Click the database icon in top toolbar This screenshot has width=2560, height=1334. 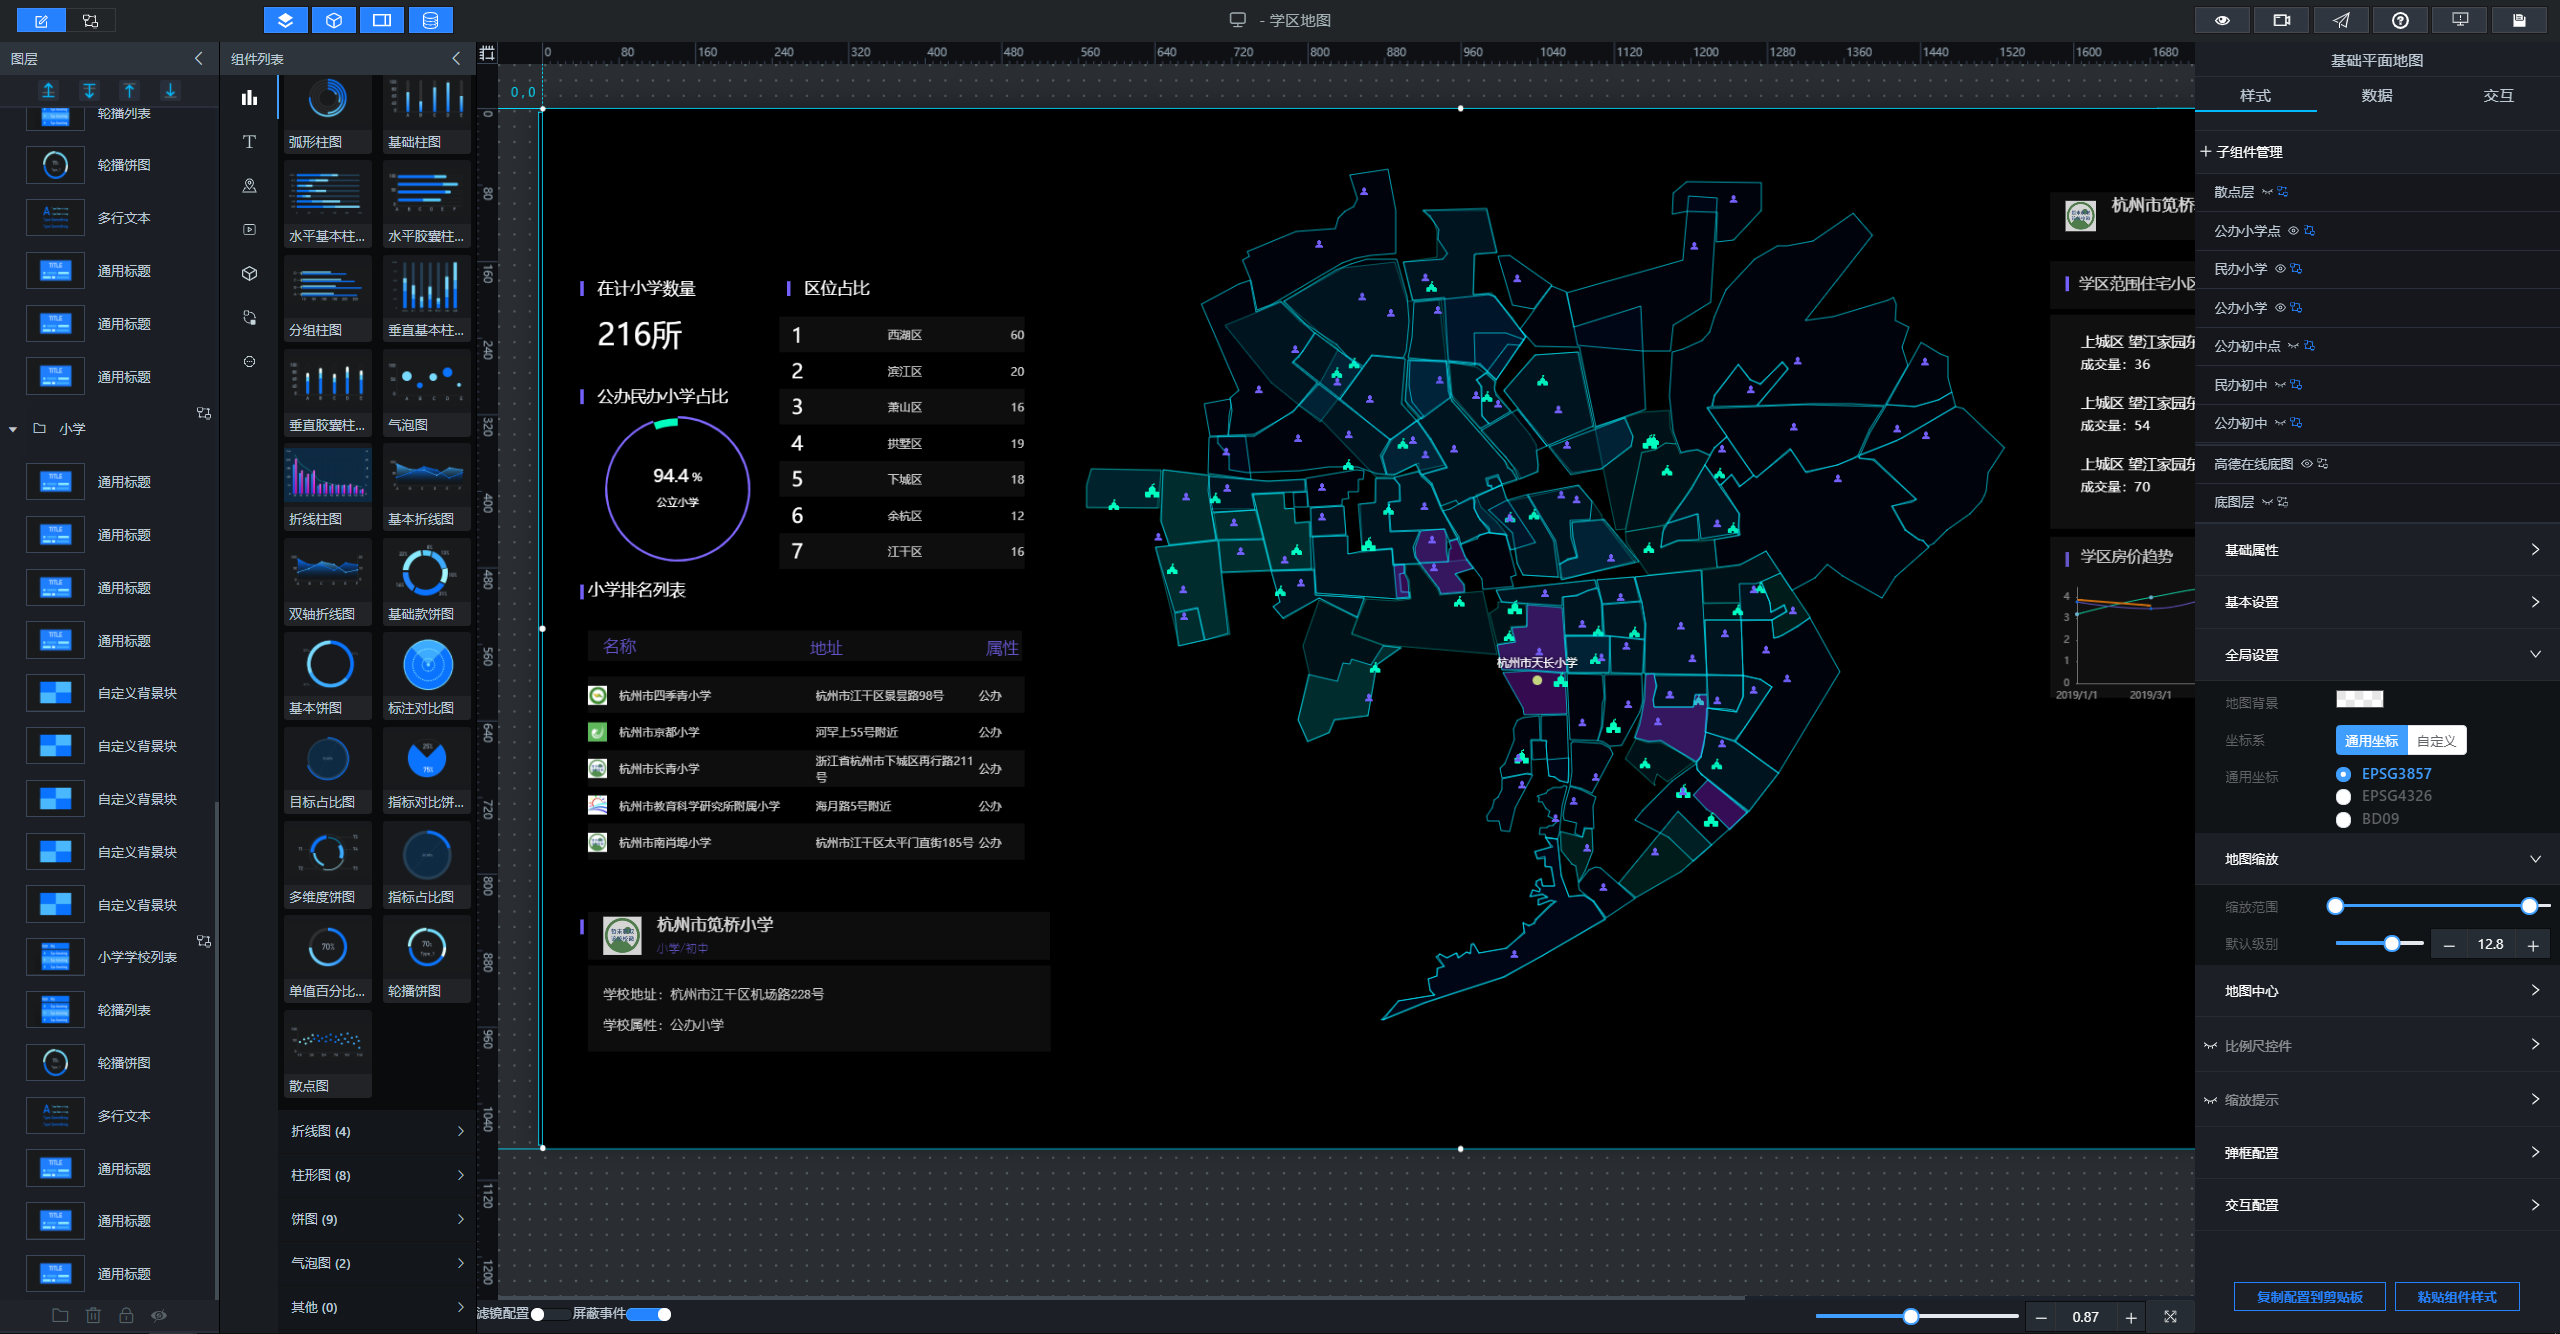pos(431,20)
